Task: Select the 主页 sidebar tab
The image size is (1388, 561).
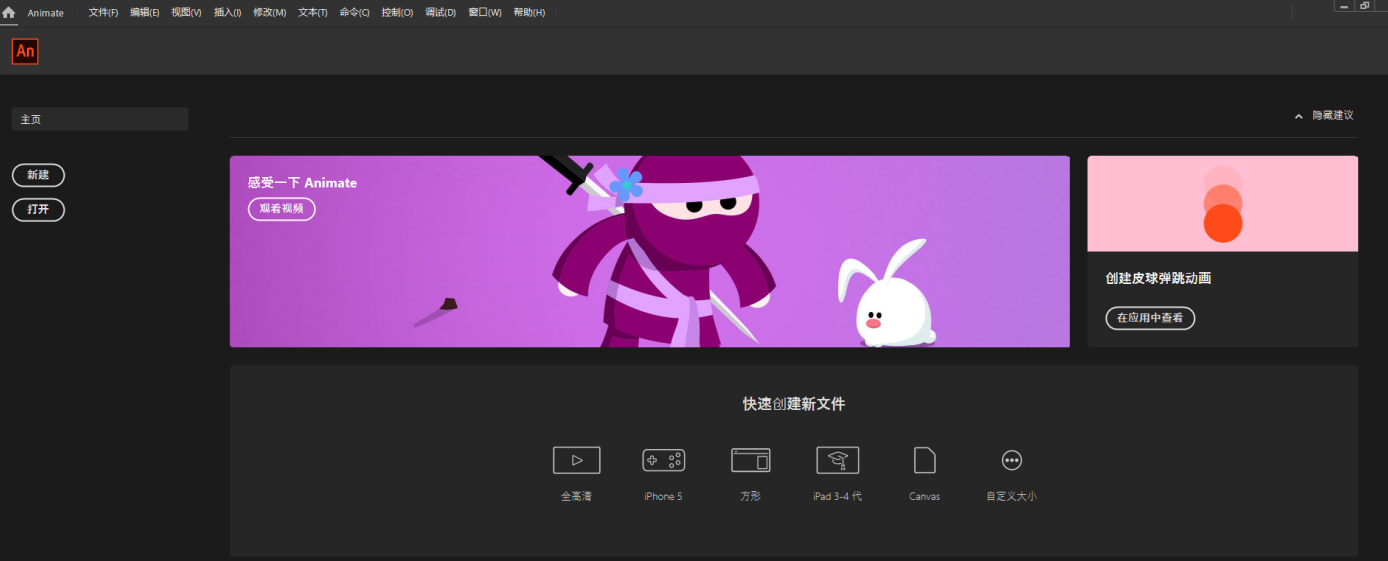Action: (100, 119)
